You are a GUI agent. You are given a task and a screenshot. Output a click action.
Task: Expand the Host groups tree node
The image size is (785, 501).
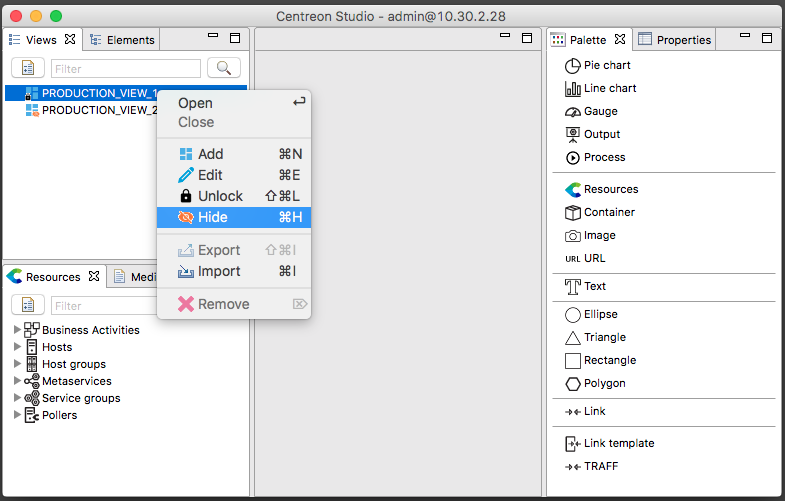coord(17,364)
